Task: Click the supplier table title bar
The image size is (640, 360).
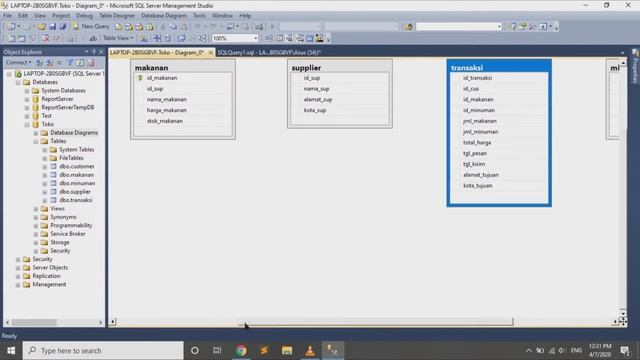Action: pyautogui.click(x=340, y=67)
